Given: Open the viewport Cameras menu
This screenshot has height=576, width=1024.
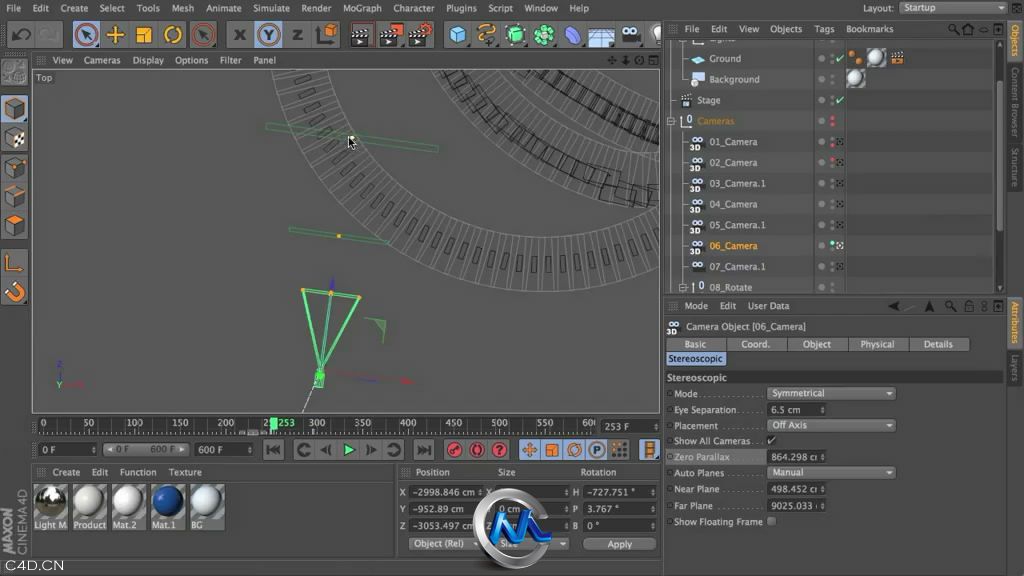Looking at the screenshot, I should [x=102, y=60].
